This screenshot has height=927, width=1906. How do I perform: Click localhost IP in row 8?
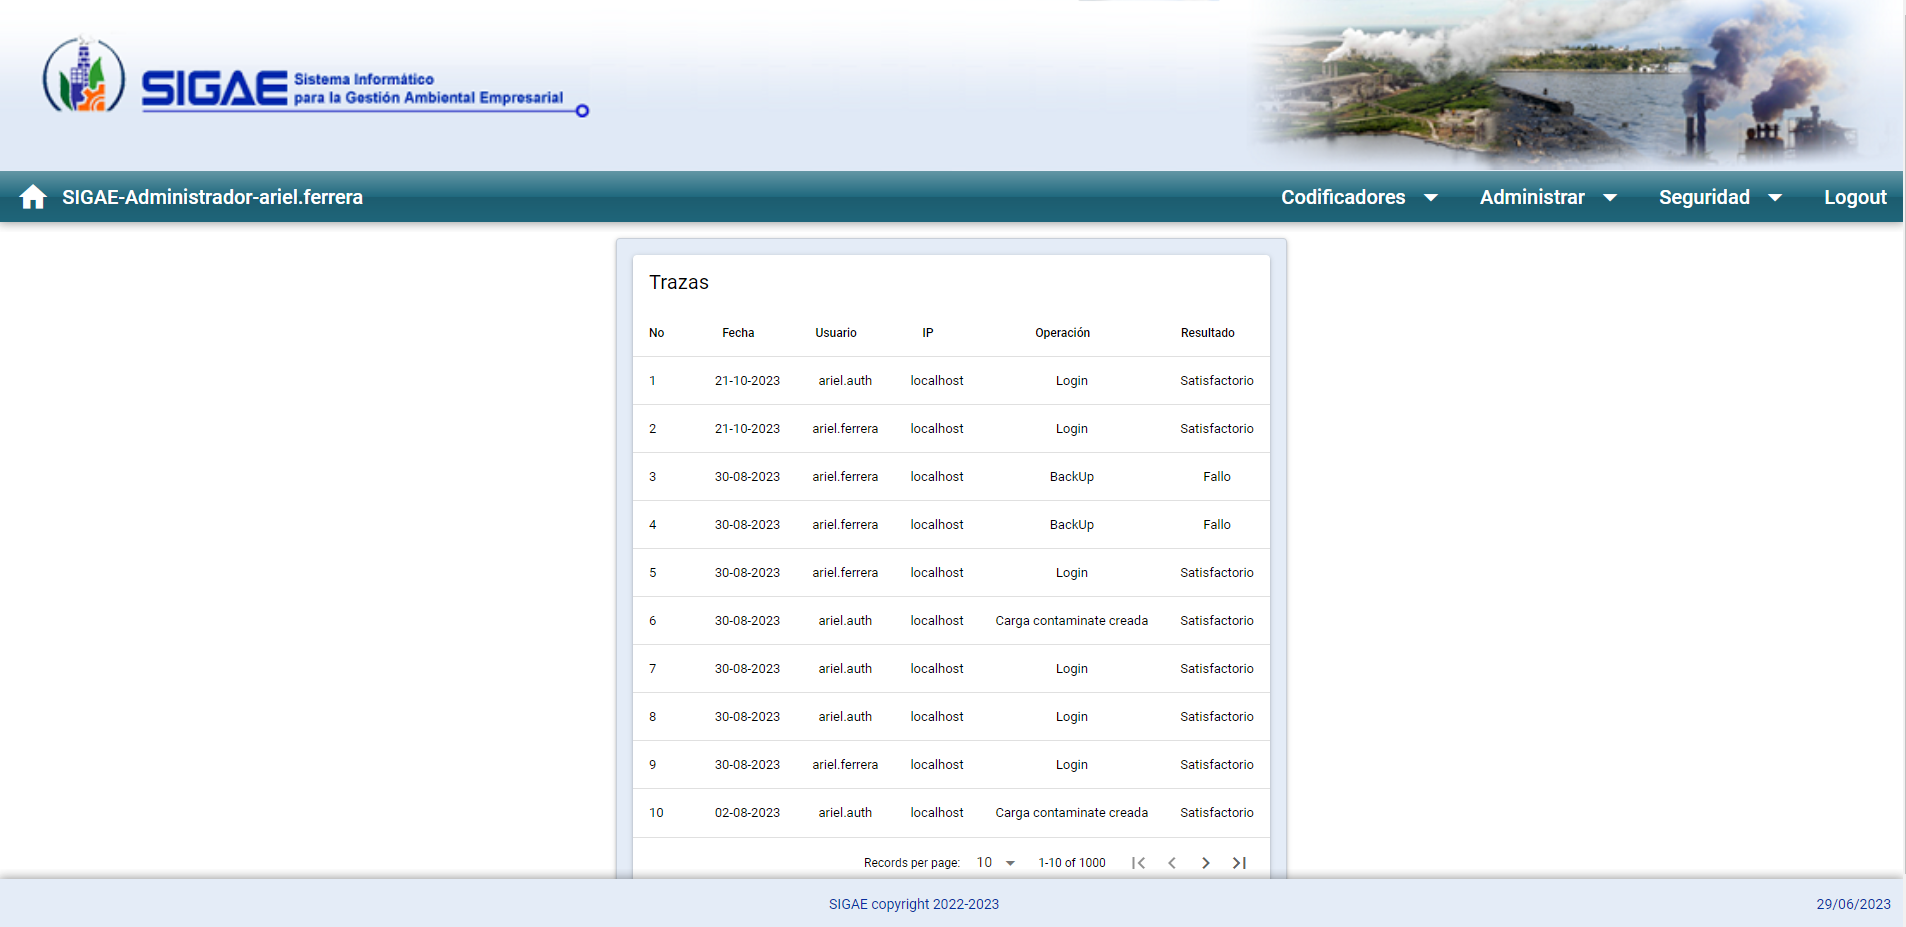pyautogui.click(x=937, y=717)
